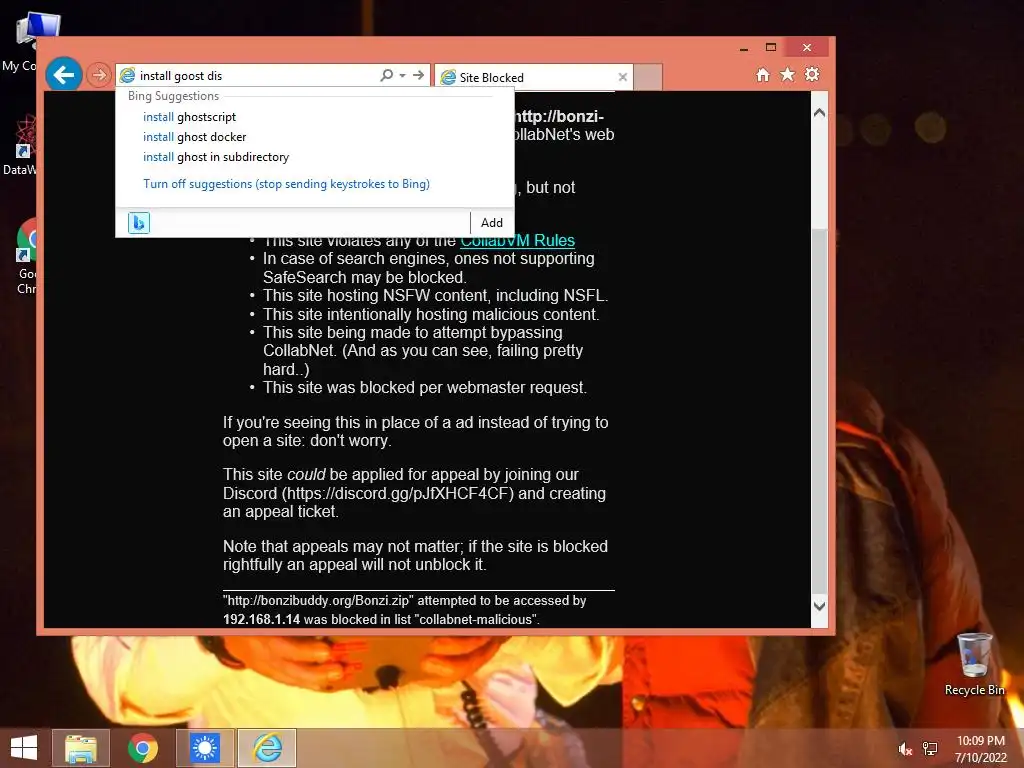Open the address bar dropdown arrow
The height and width of the screenshot is (768, 1024).
coord(403,75)
